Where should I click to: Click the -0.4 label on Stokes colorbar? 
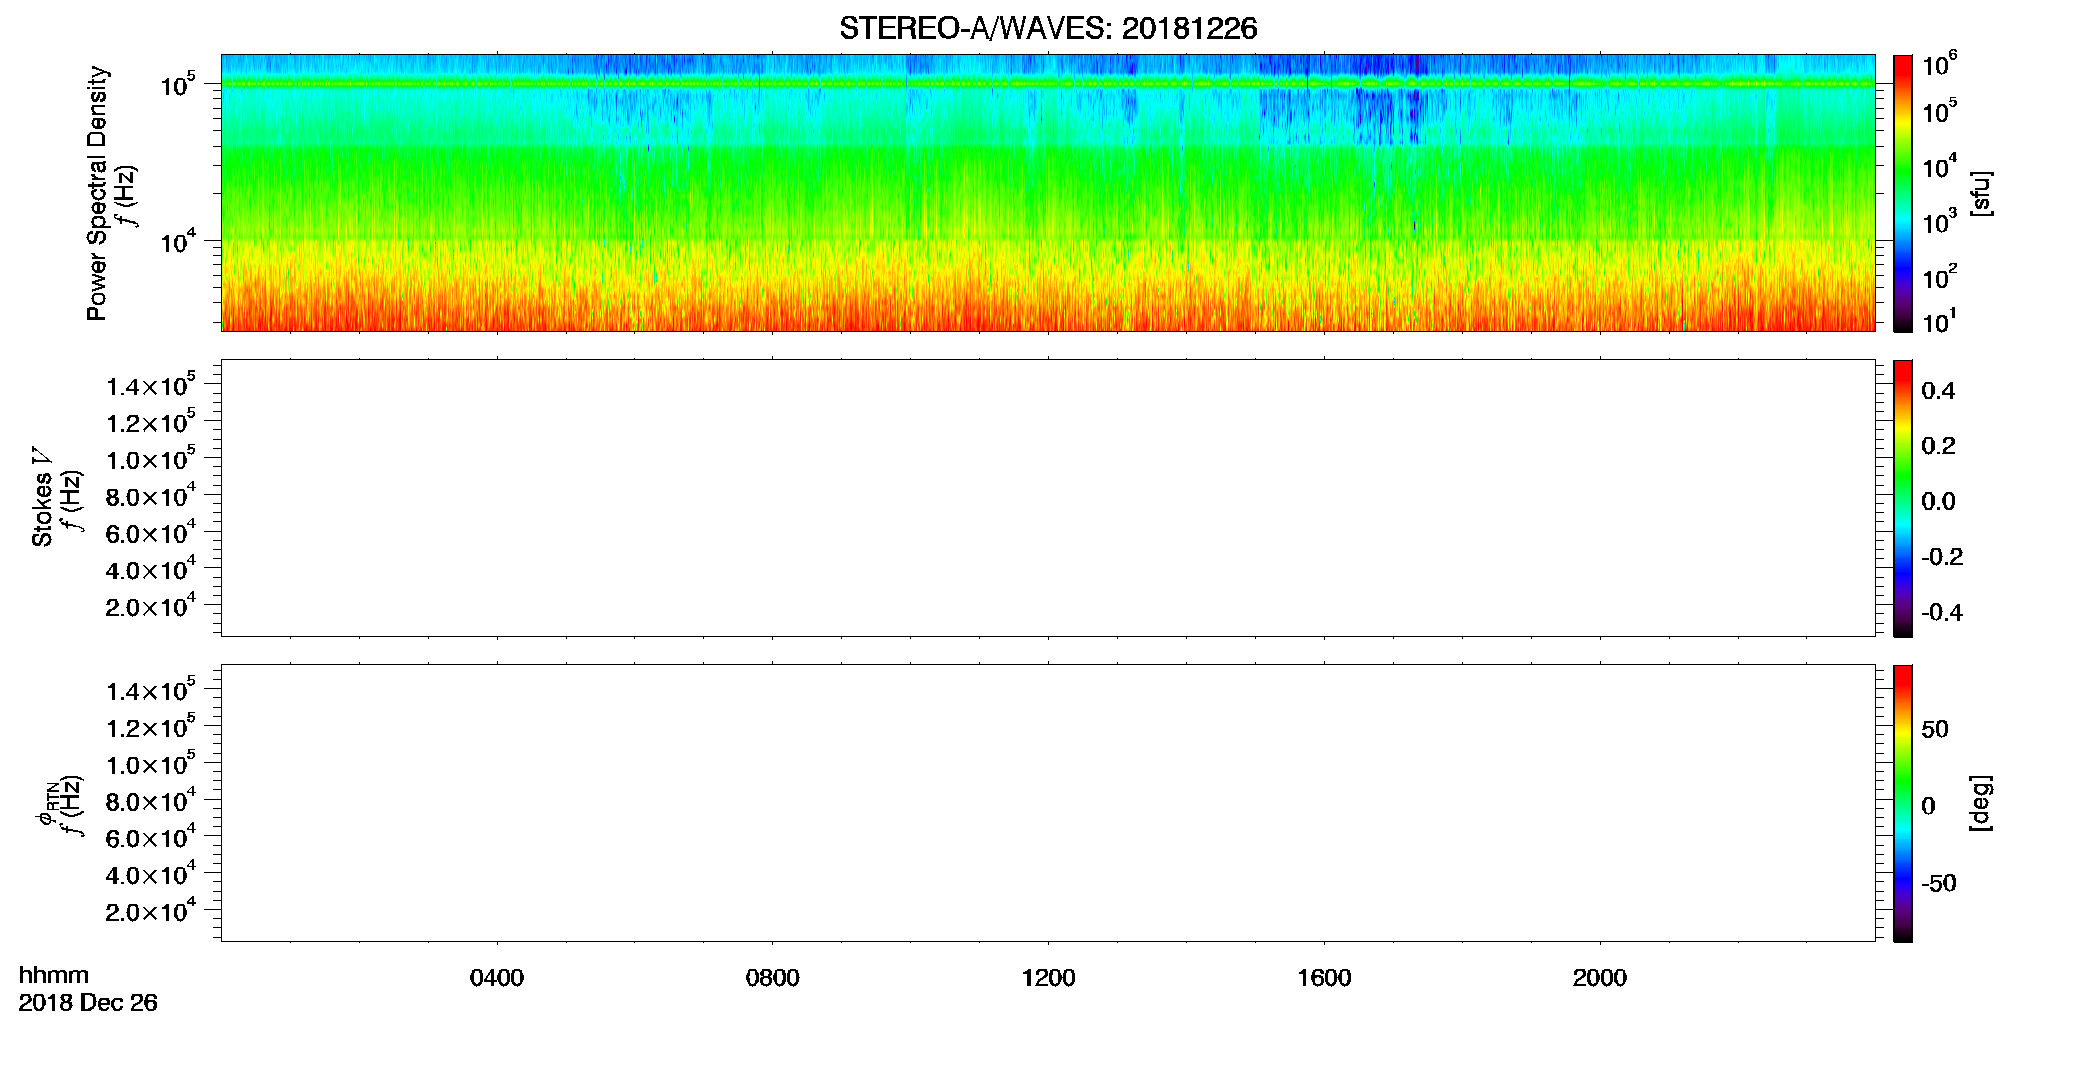pos(1941,613)
